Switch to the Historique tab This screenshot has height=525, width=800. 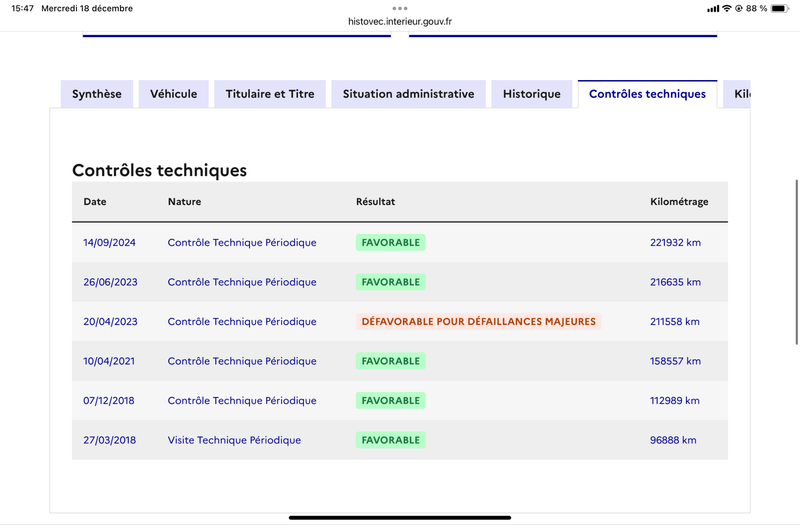pyautogui.click(x=532, y=94)
